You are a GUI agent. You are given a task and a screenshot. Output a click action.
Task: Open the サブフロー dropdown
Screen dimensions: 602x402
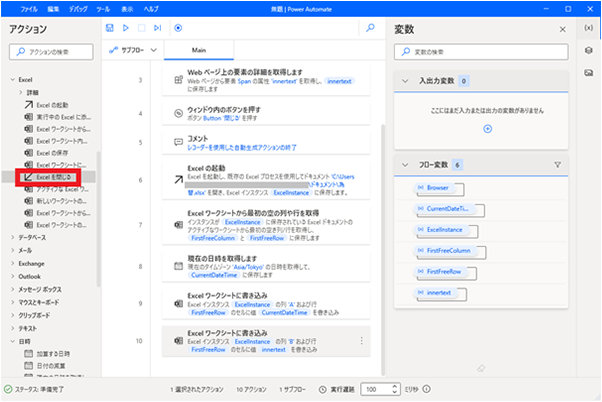(x=133, y=50)
